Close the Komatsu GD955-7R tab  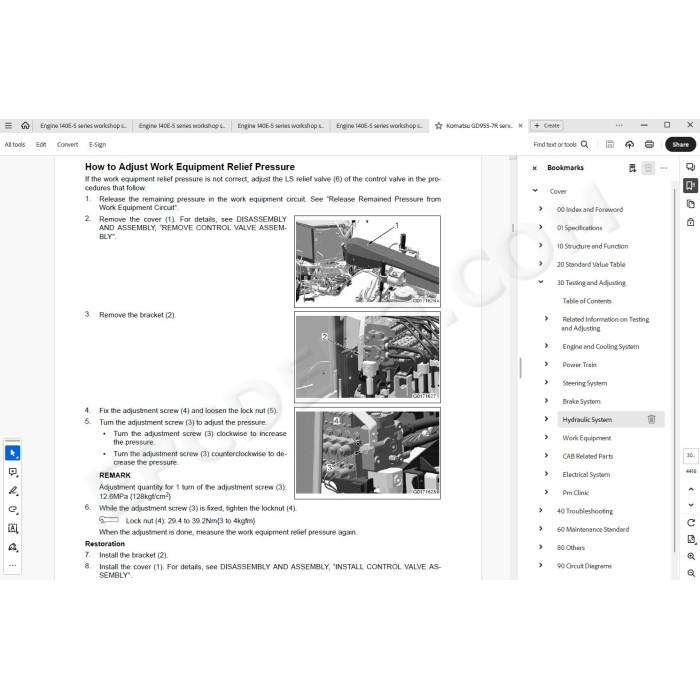click(520, 126)
